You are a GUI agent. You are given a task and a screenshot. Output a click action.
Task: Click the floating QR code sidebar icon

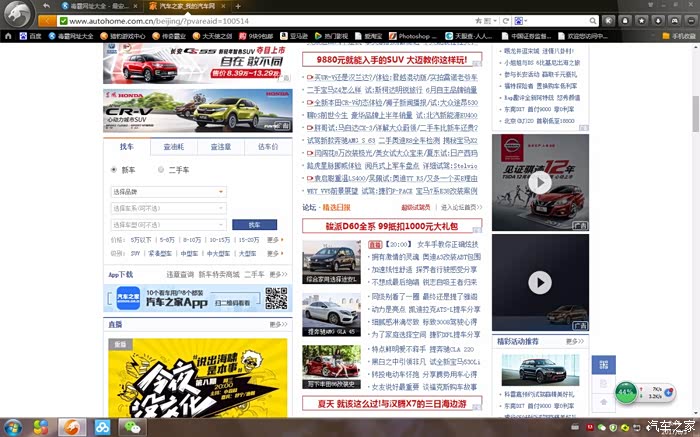(603, 365)
